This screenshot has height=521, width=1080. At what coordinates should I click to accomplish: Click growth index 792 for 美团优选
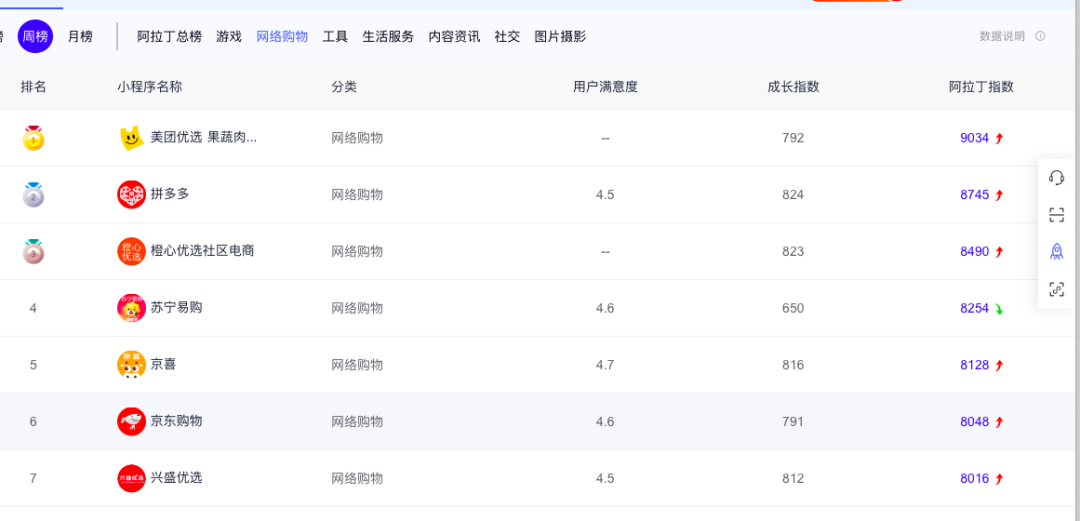793,138
